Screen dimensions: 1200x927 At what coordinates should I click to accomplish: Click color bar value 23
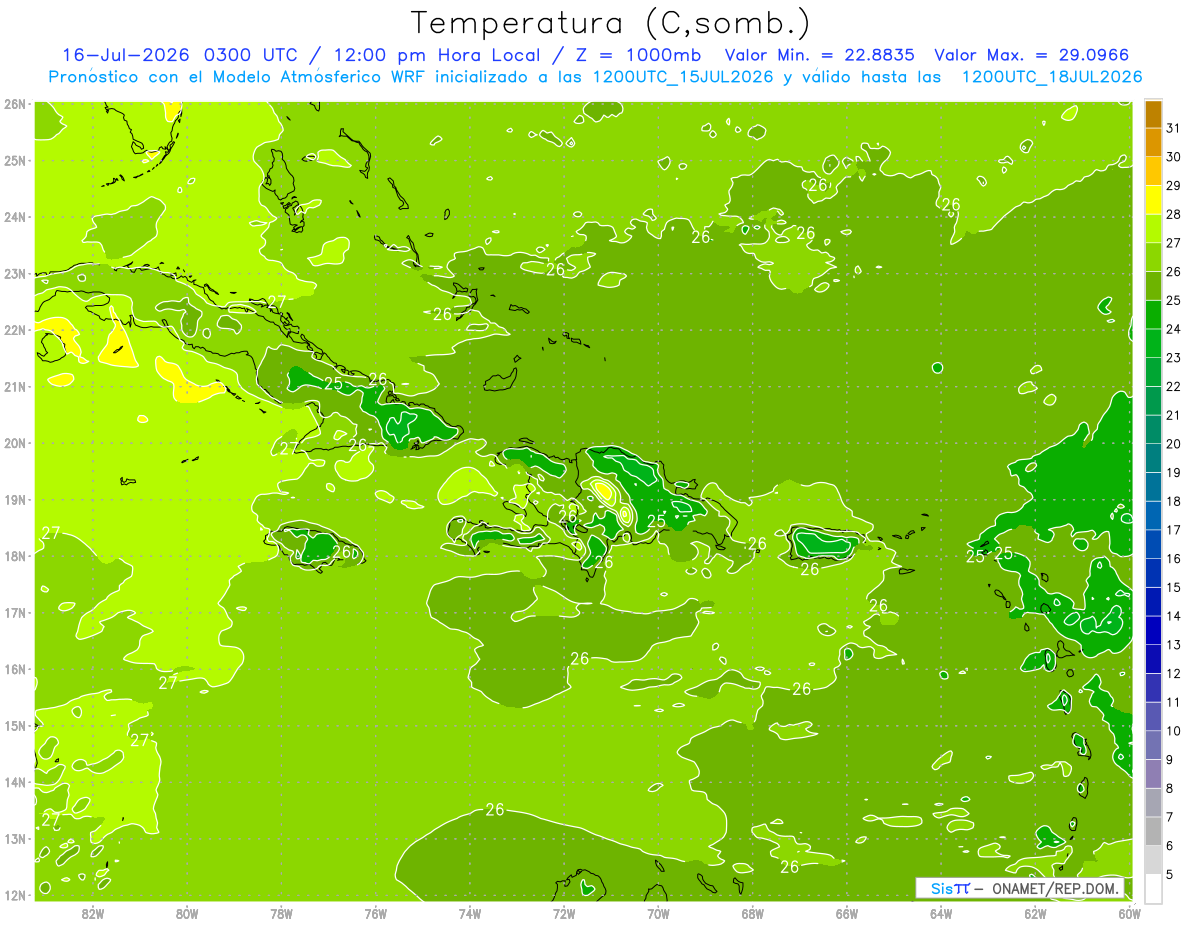pyautogui.click(x=1174, y=357)
